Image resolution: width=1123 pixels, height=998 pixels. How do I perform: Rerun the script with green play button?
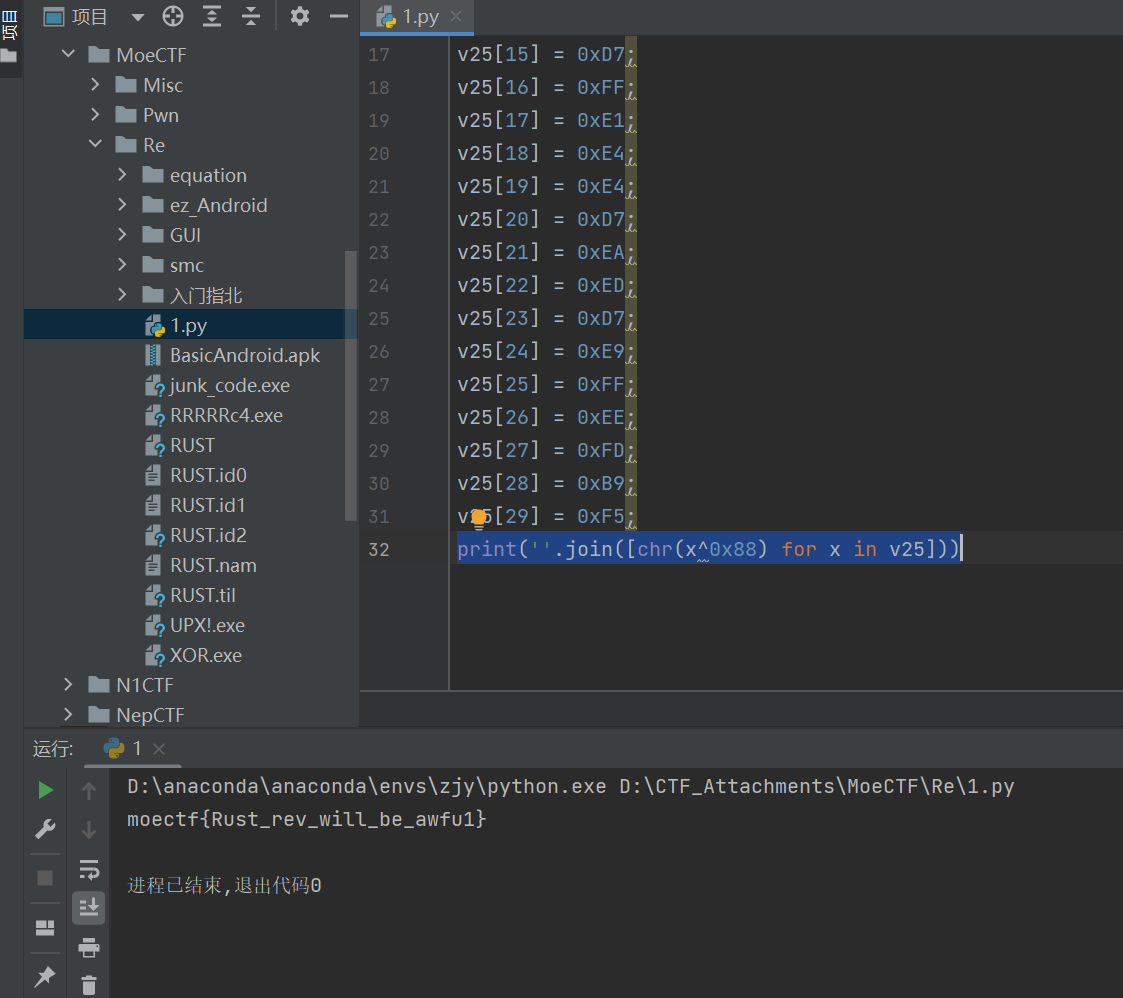(45, 790)
